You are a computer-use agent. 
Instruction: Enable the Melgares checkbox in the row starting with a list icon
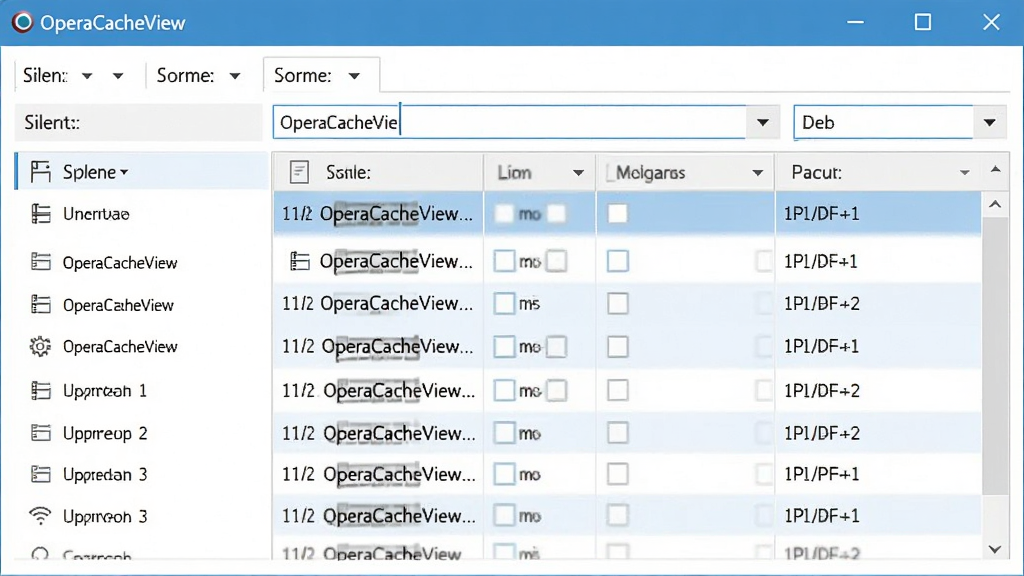[617, 261]
